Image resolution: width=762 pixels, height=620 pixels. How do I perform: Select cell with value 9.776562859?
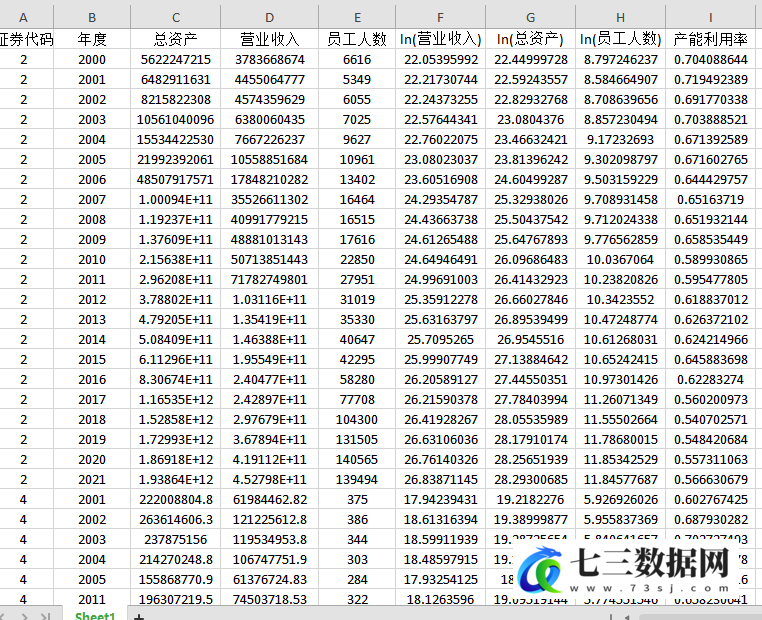click(621, 239)
